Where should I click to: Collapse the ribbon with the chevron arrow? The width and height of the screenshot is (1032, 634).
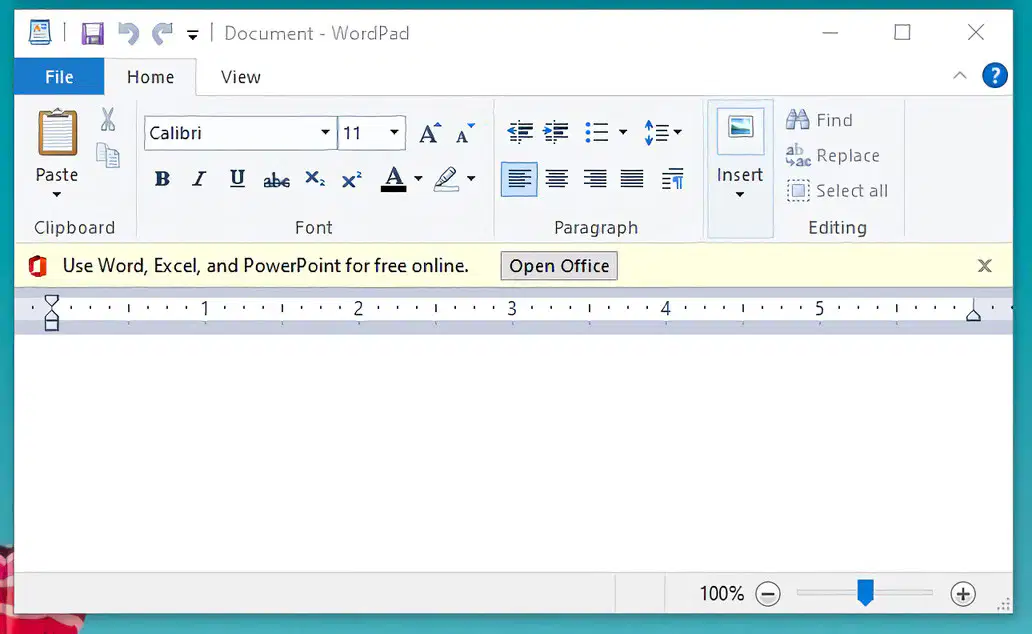(x=960, y=76)
